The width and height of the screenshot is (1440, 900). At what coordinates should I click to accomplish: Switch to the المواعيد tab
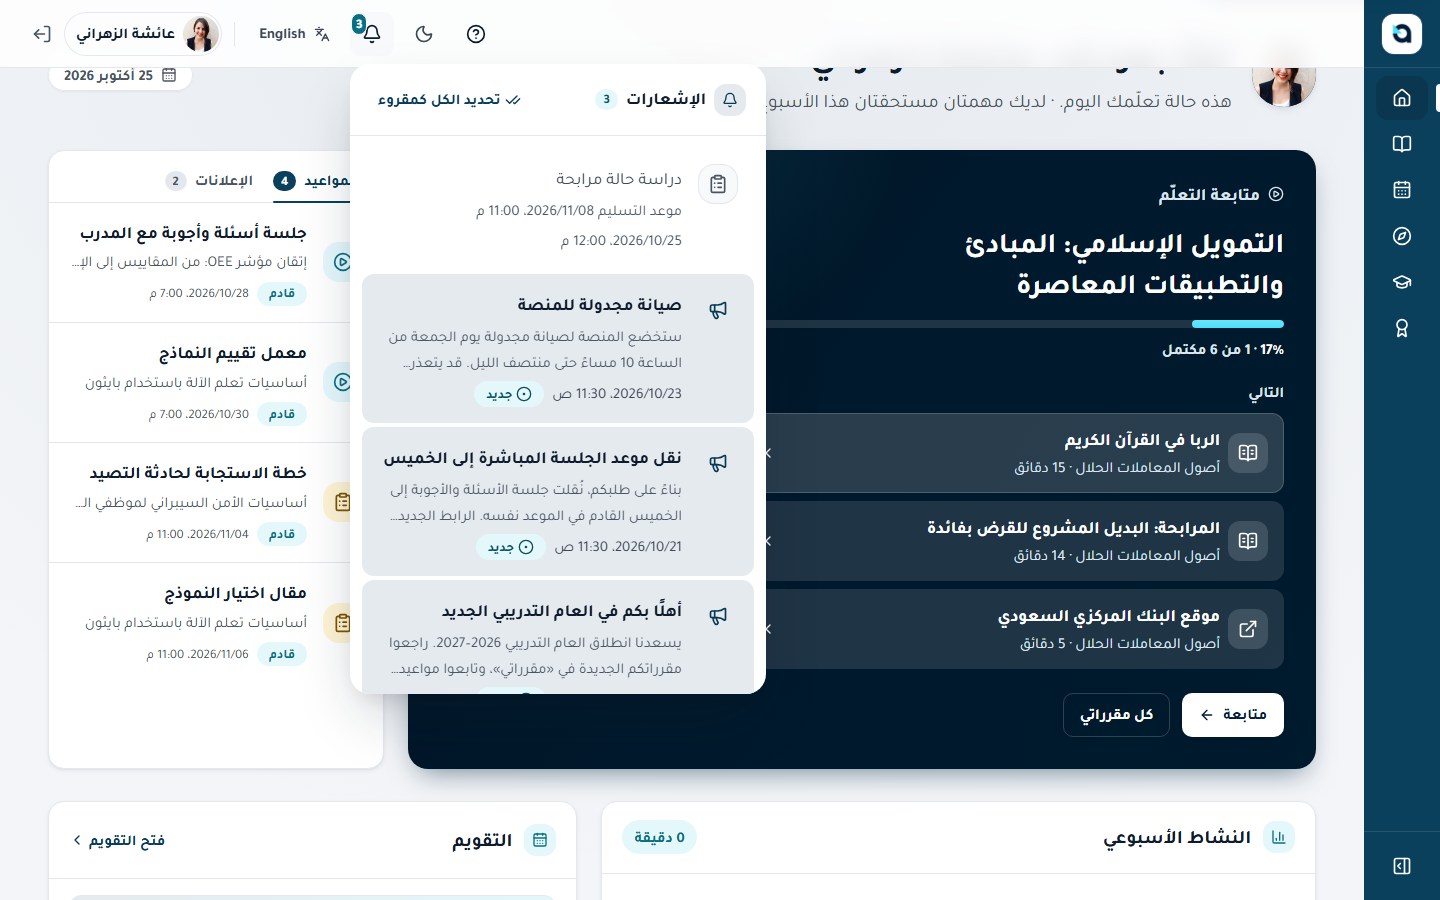[312, 181]
